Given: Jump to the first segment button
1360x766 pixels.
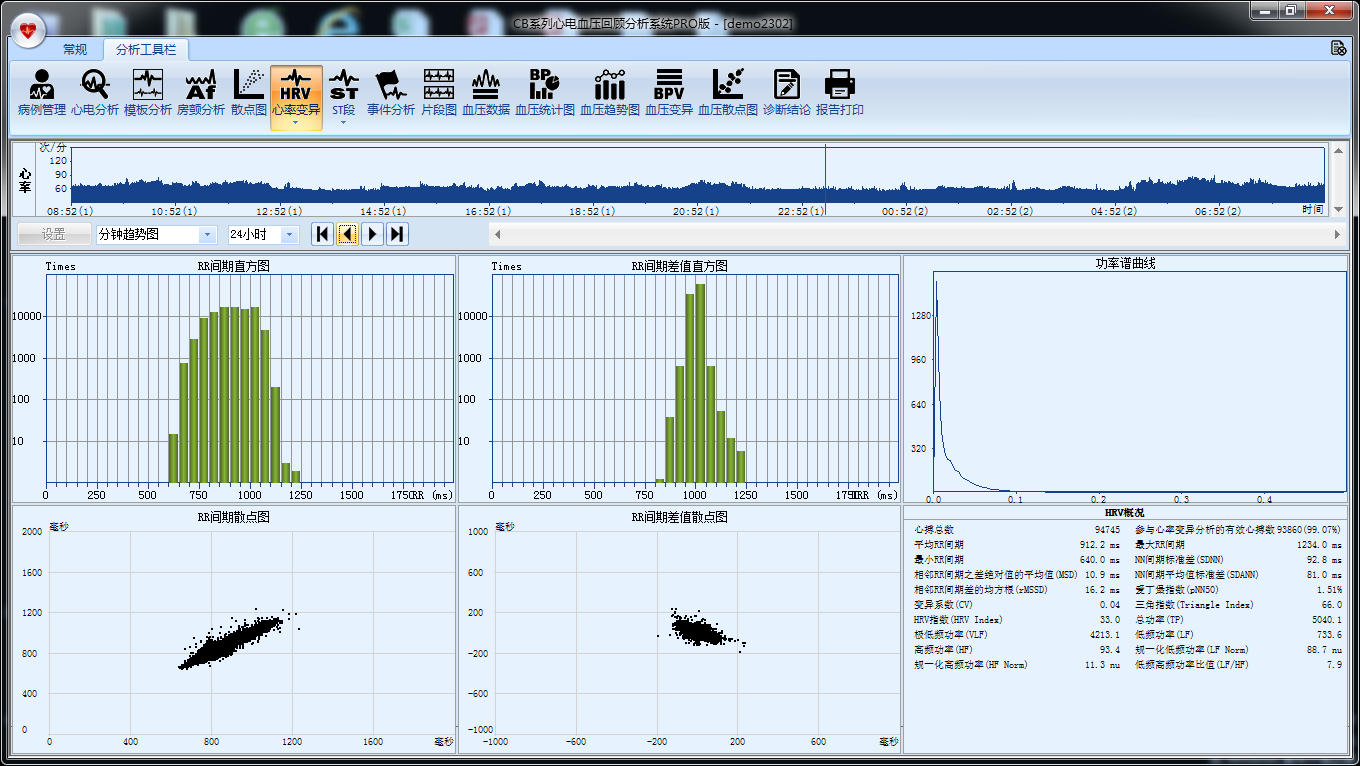Looking at the screenshot, I should pos(322,235).
